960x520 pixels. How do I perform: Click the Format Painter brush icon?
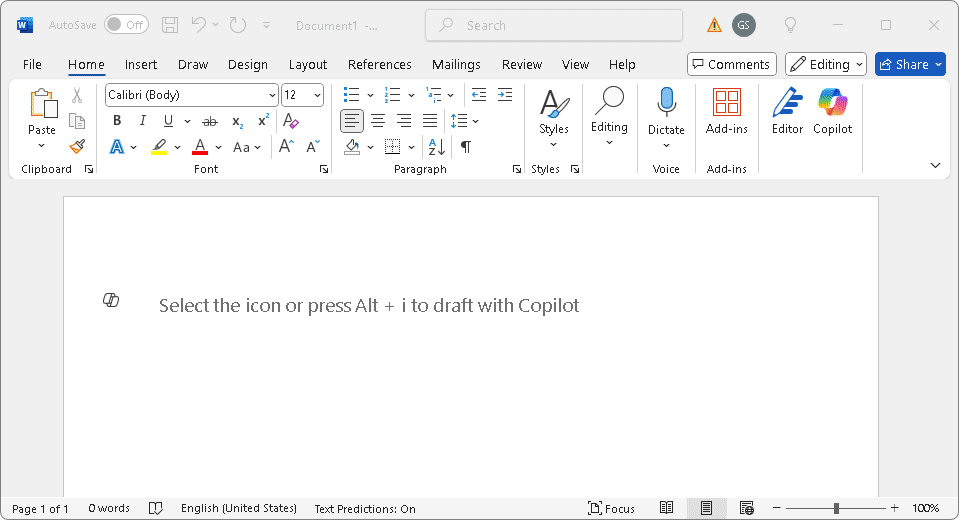(77, 147)
